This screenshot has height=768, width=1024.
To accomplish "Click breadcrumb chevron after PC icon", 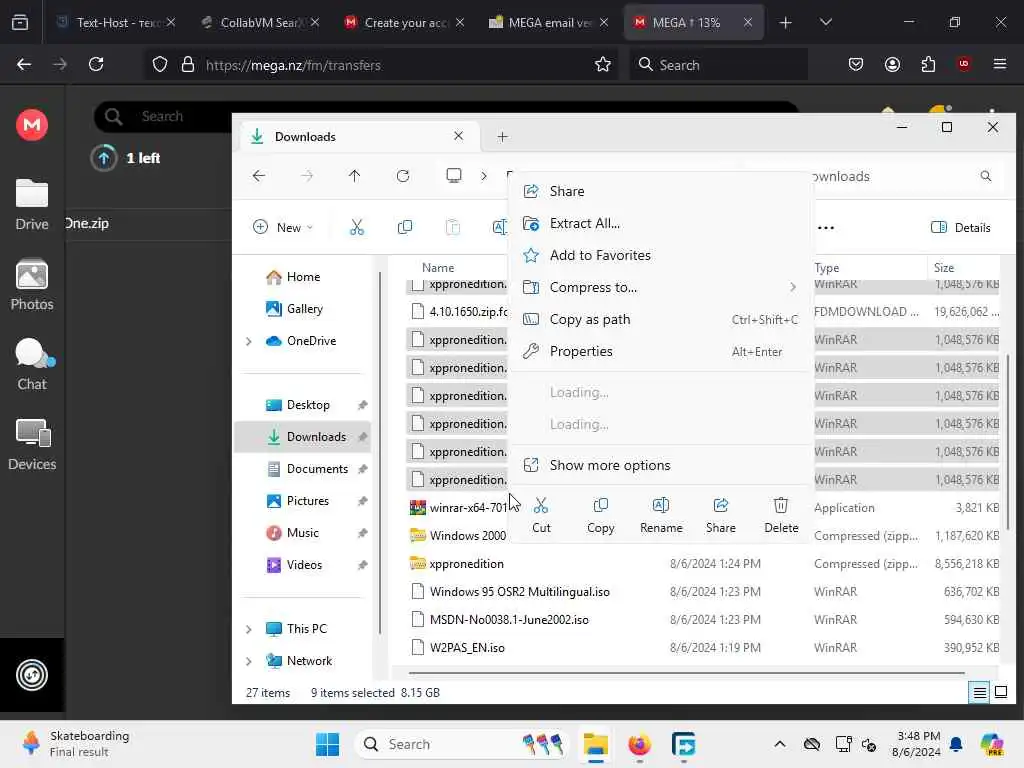I will (484, 176).
